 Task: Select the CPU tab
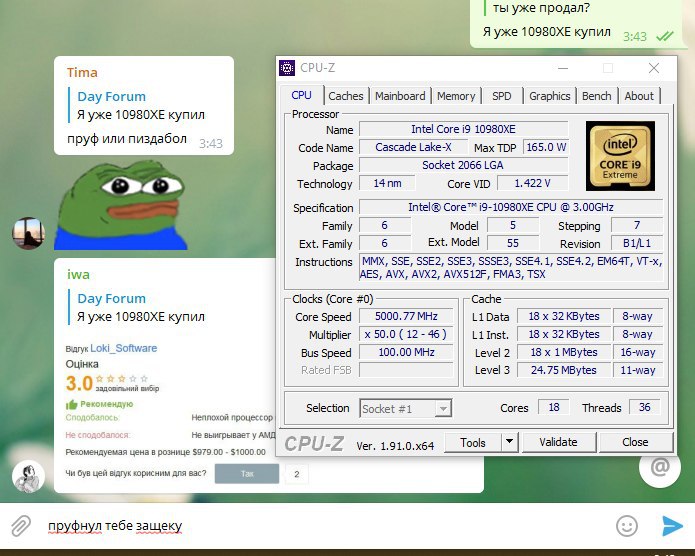click(301, 95)
